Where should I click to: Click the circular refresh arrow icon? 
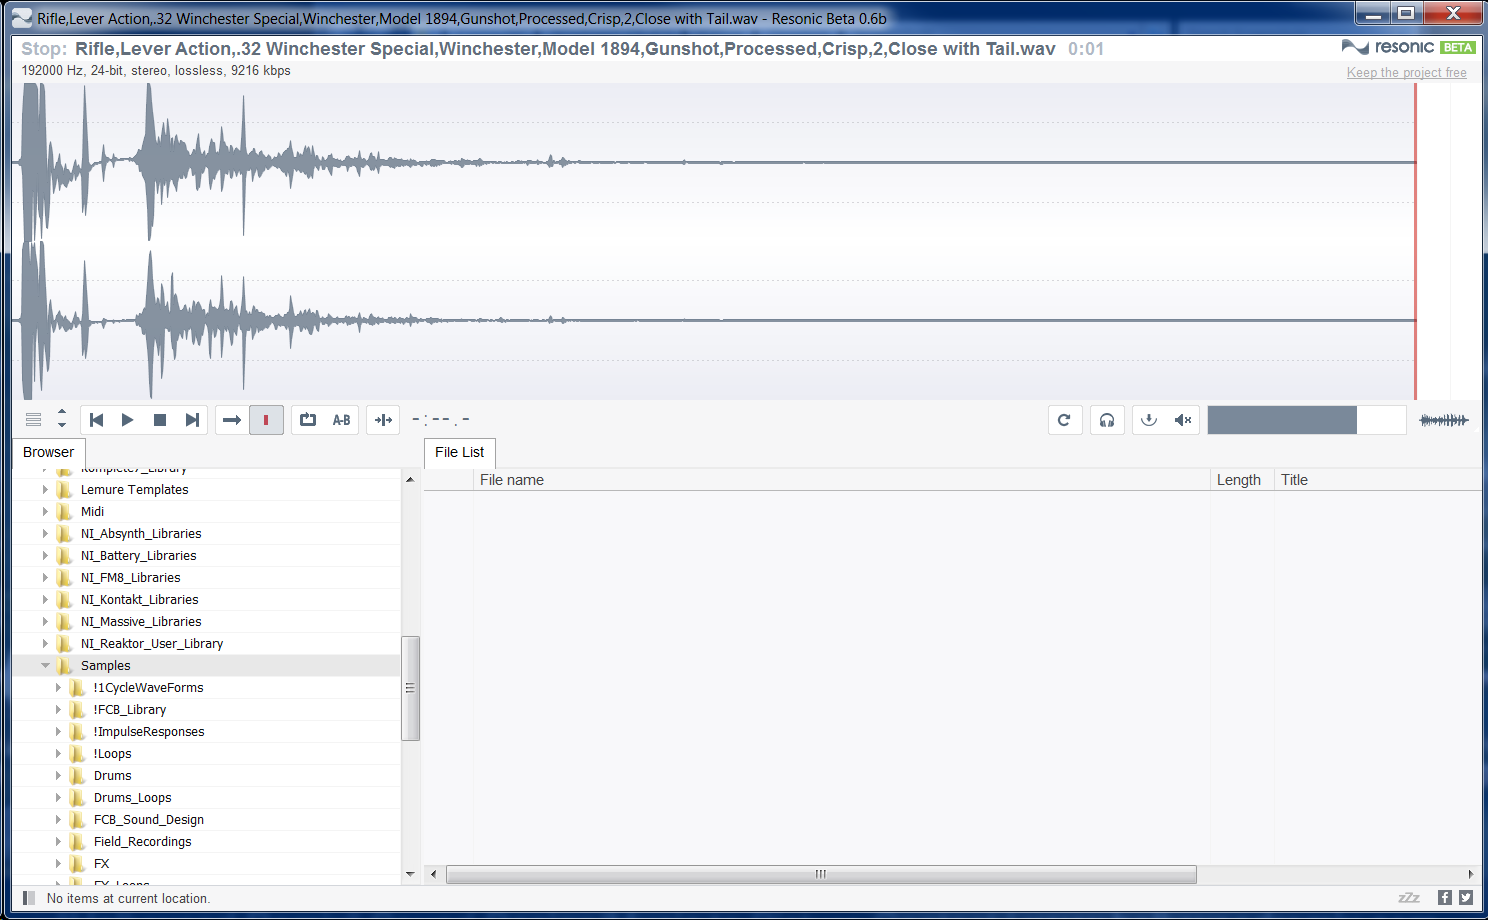pyautogui.click(x=1064, y=420)
